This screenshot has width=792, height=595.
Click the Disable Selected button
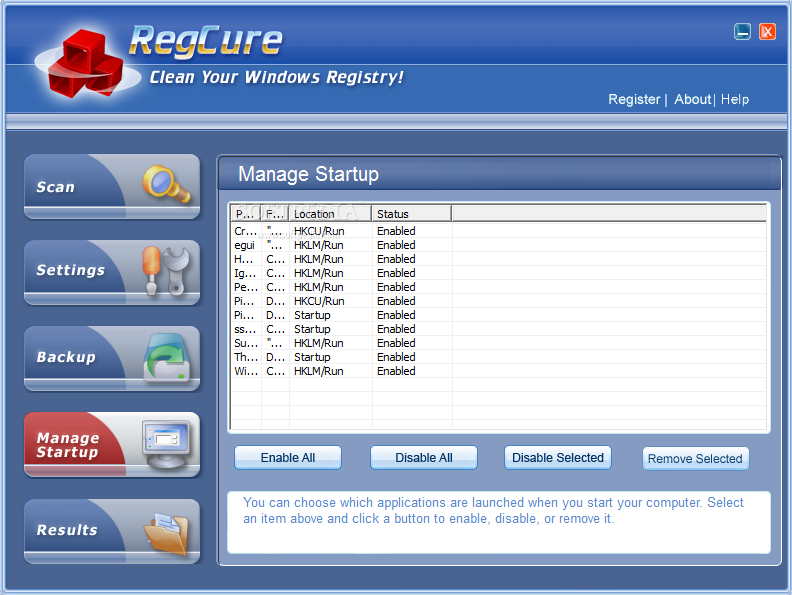558,458
